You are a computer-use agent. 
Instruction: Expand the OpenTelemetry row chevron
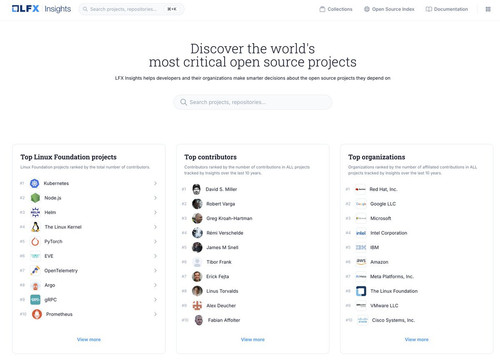[x=155, y=270]
